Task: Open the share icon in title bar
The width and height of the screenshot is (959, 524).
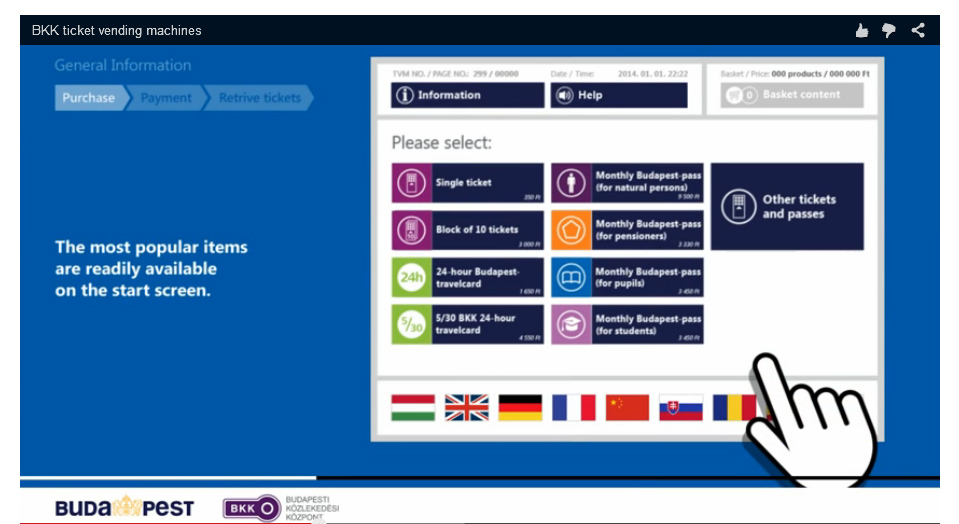Action: click(x=918, y=31)
